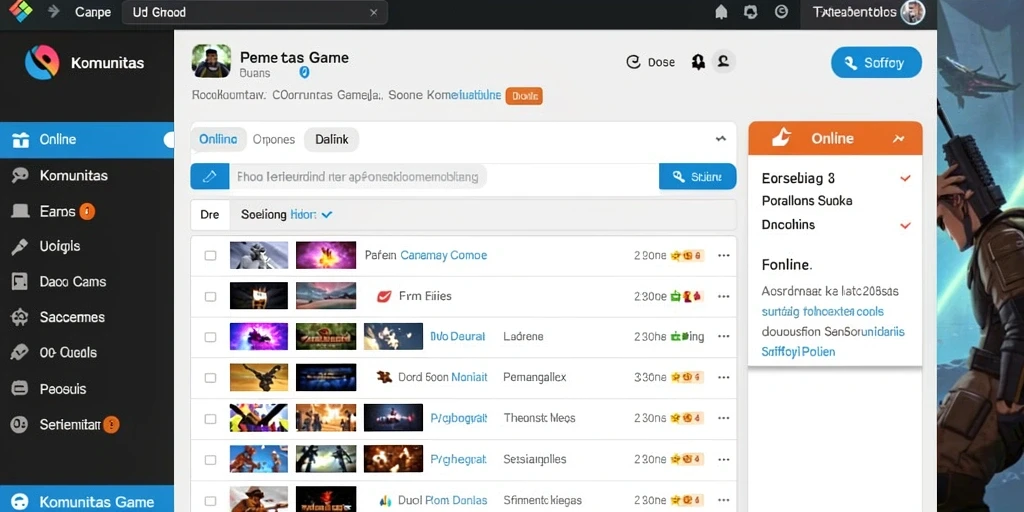Switch to the Dalink tab
1024x512 pixels.
(332, 139)
